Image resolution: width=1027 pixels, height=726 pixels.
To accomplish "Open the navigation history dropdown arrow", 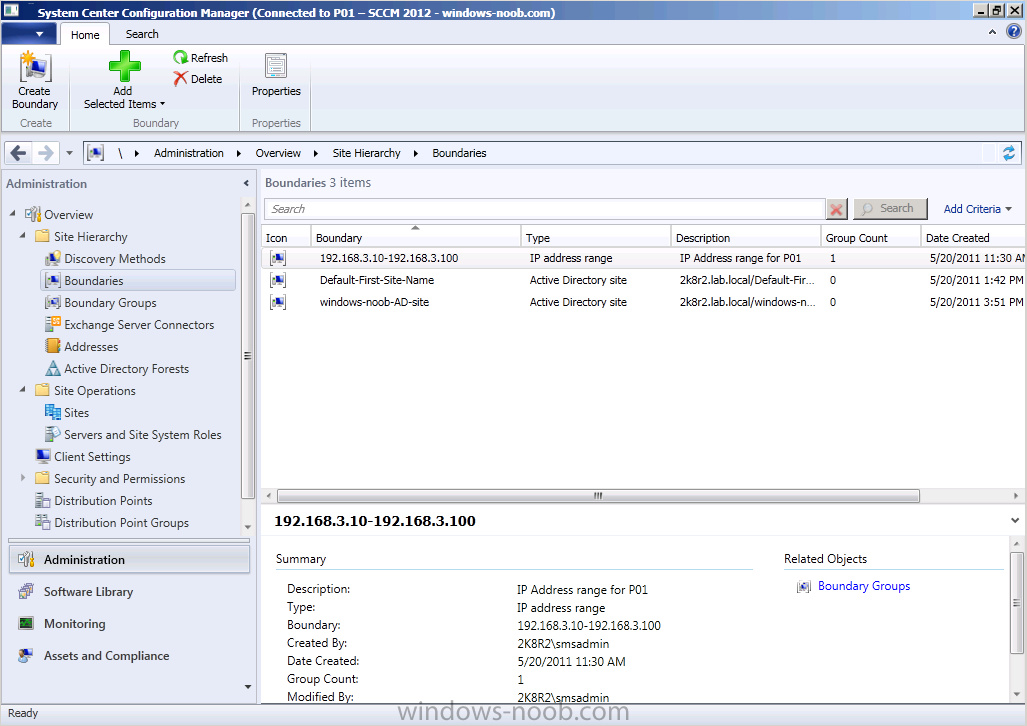I will (69, 153).
